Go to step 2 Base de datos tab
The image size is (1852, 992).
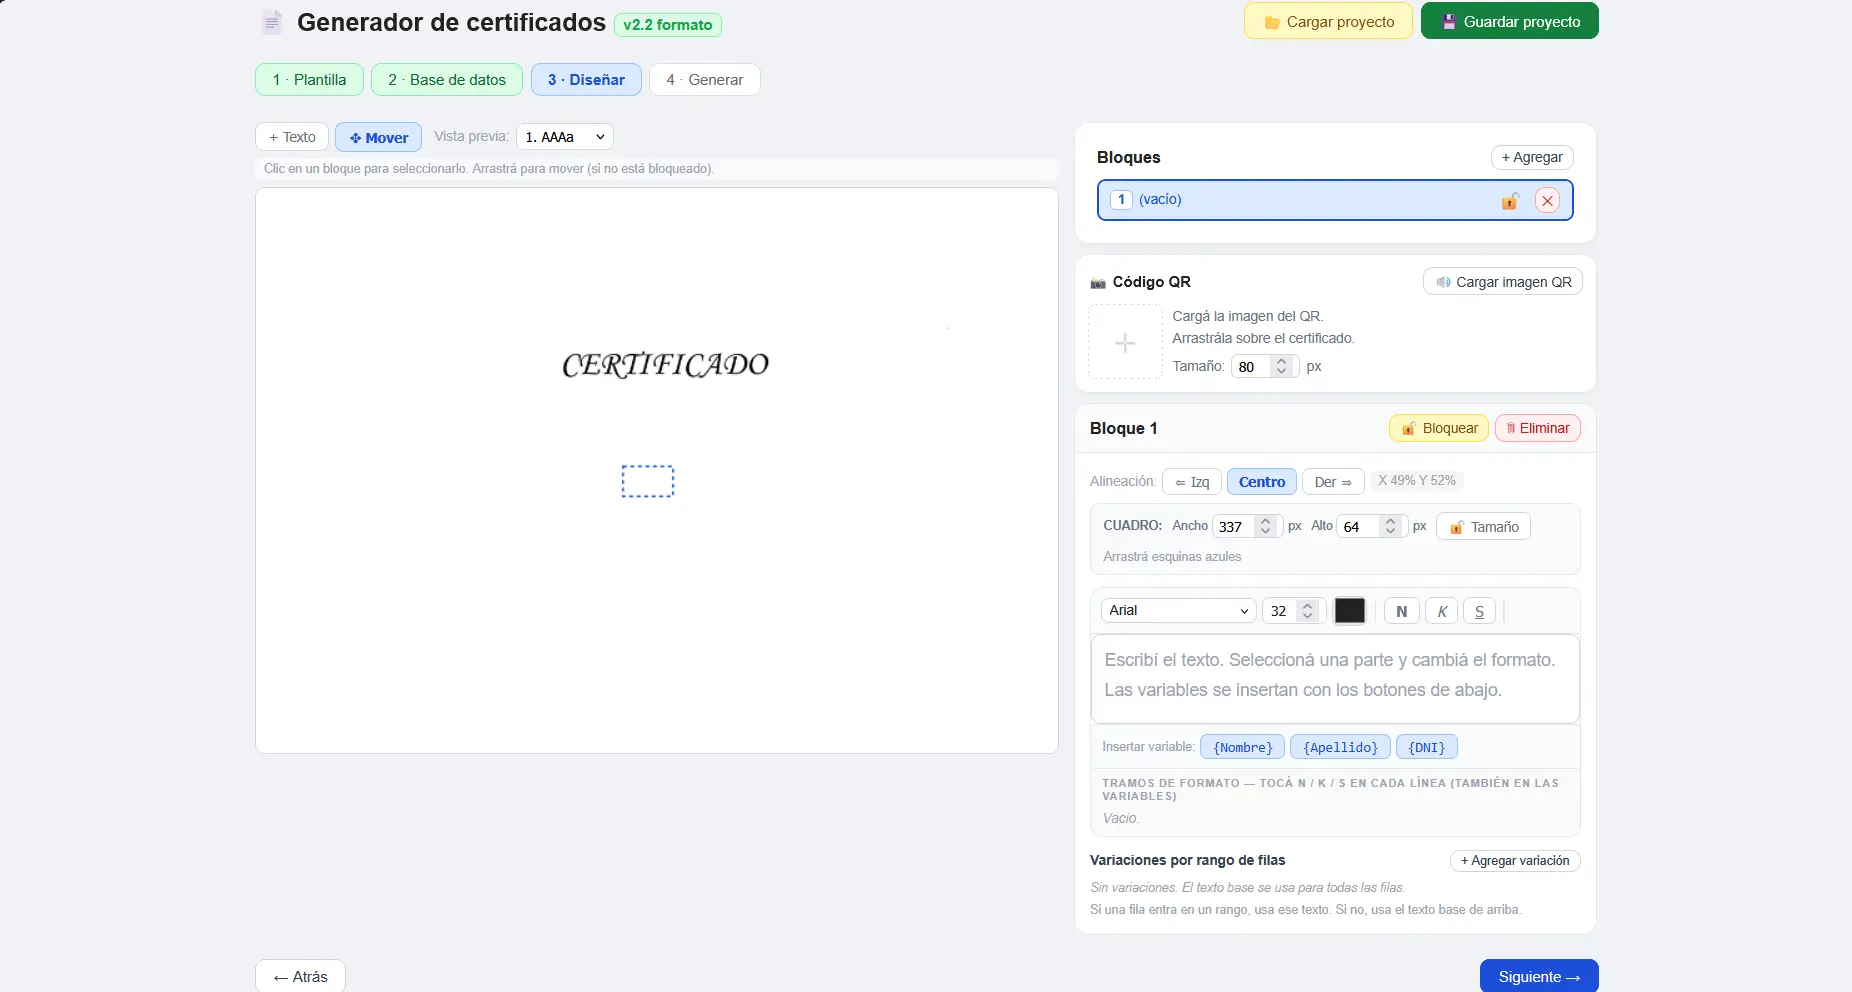click(x=447, y=80)
